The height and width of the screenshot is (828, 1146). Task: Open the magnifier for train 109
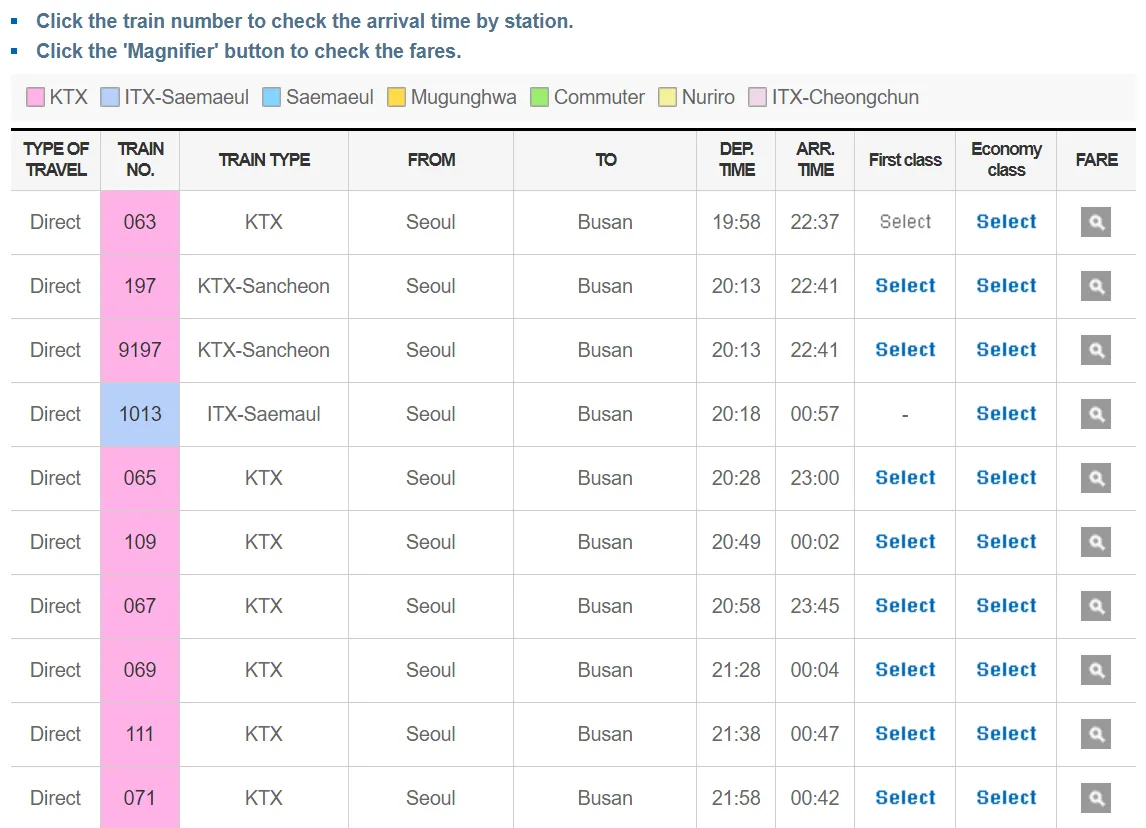pyautogui.click(x=1095, y=542)
